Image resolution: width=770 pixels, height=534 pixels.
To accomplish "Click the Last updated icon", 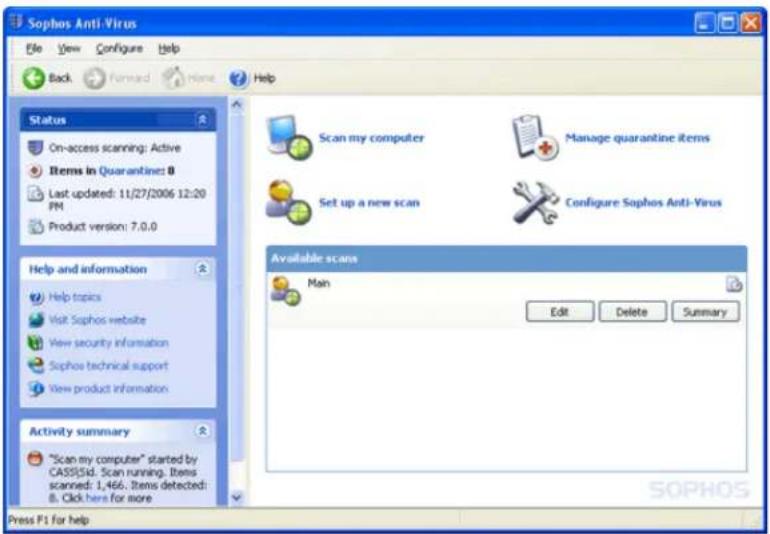I will (x=35, y=194).
